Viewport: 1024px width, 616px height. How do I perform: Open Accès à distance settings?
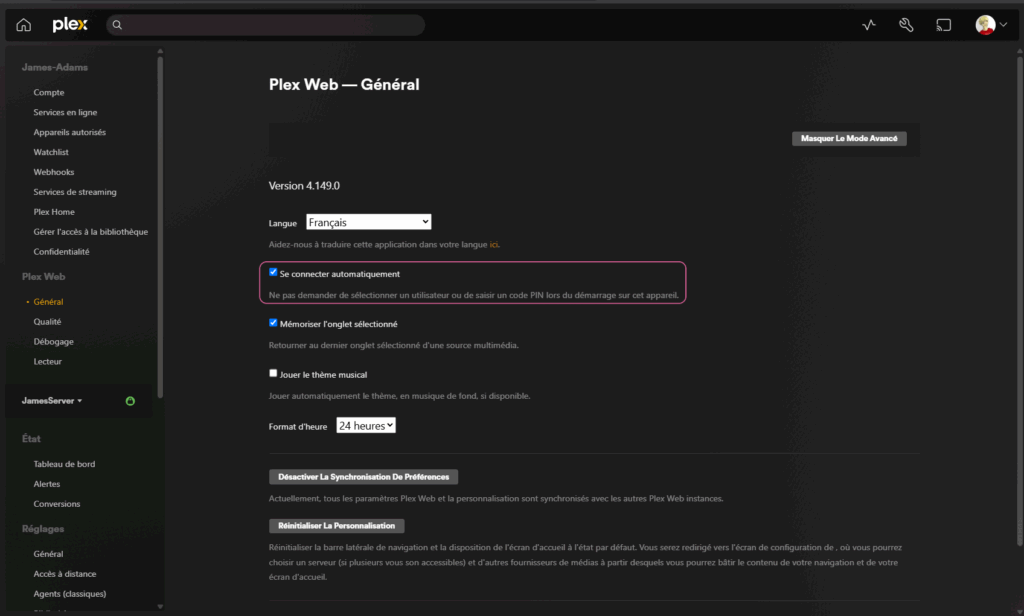(65, 574)
